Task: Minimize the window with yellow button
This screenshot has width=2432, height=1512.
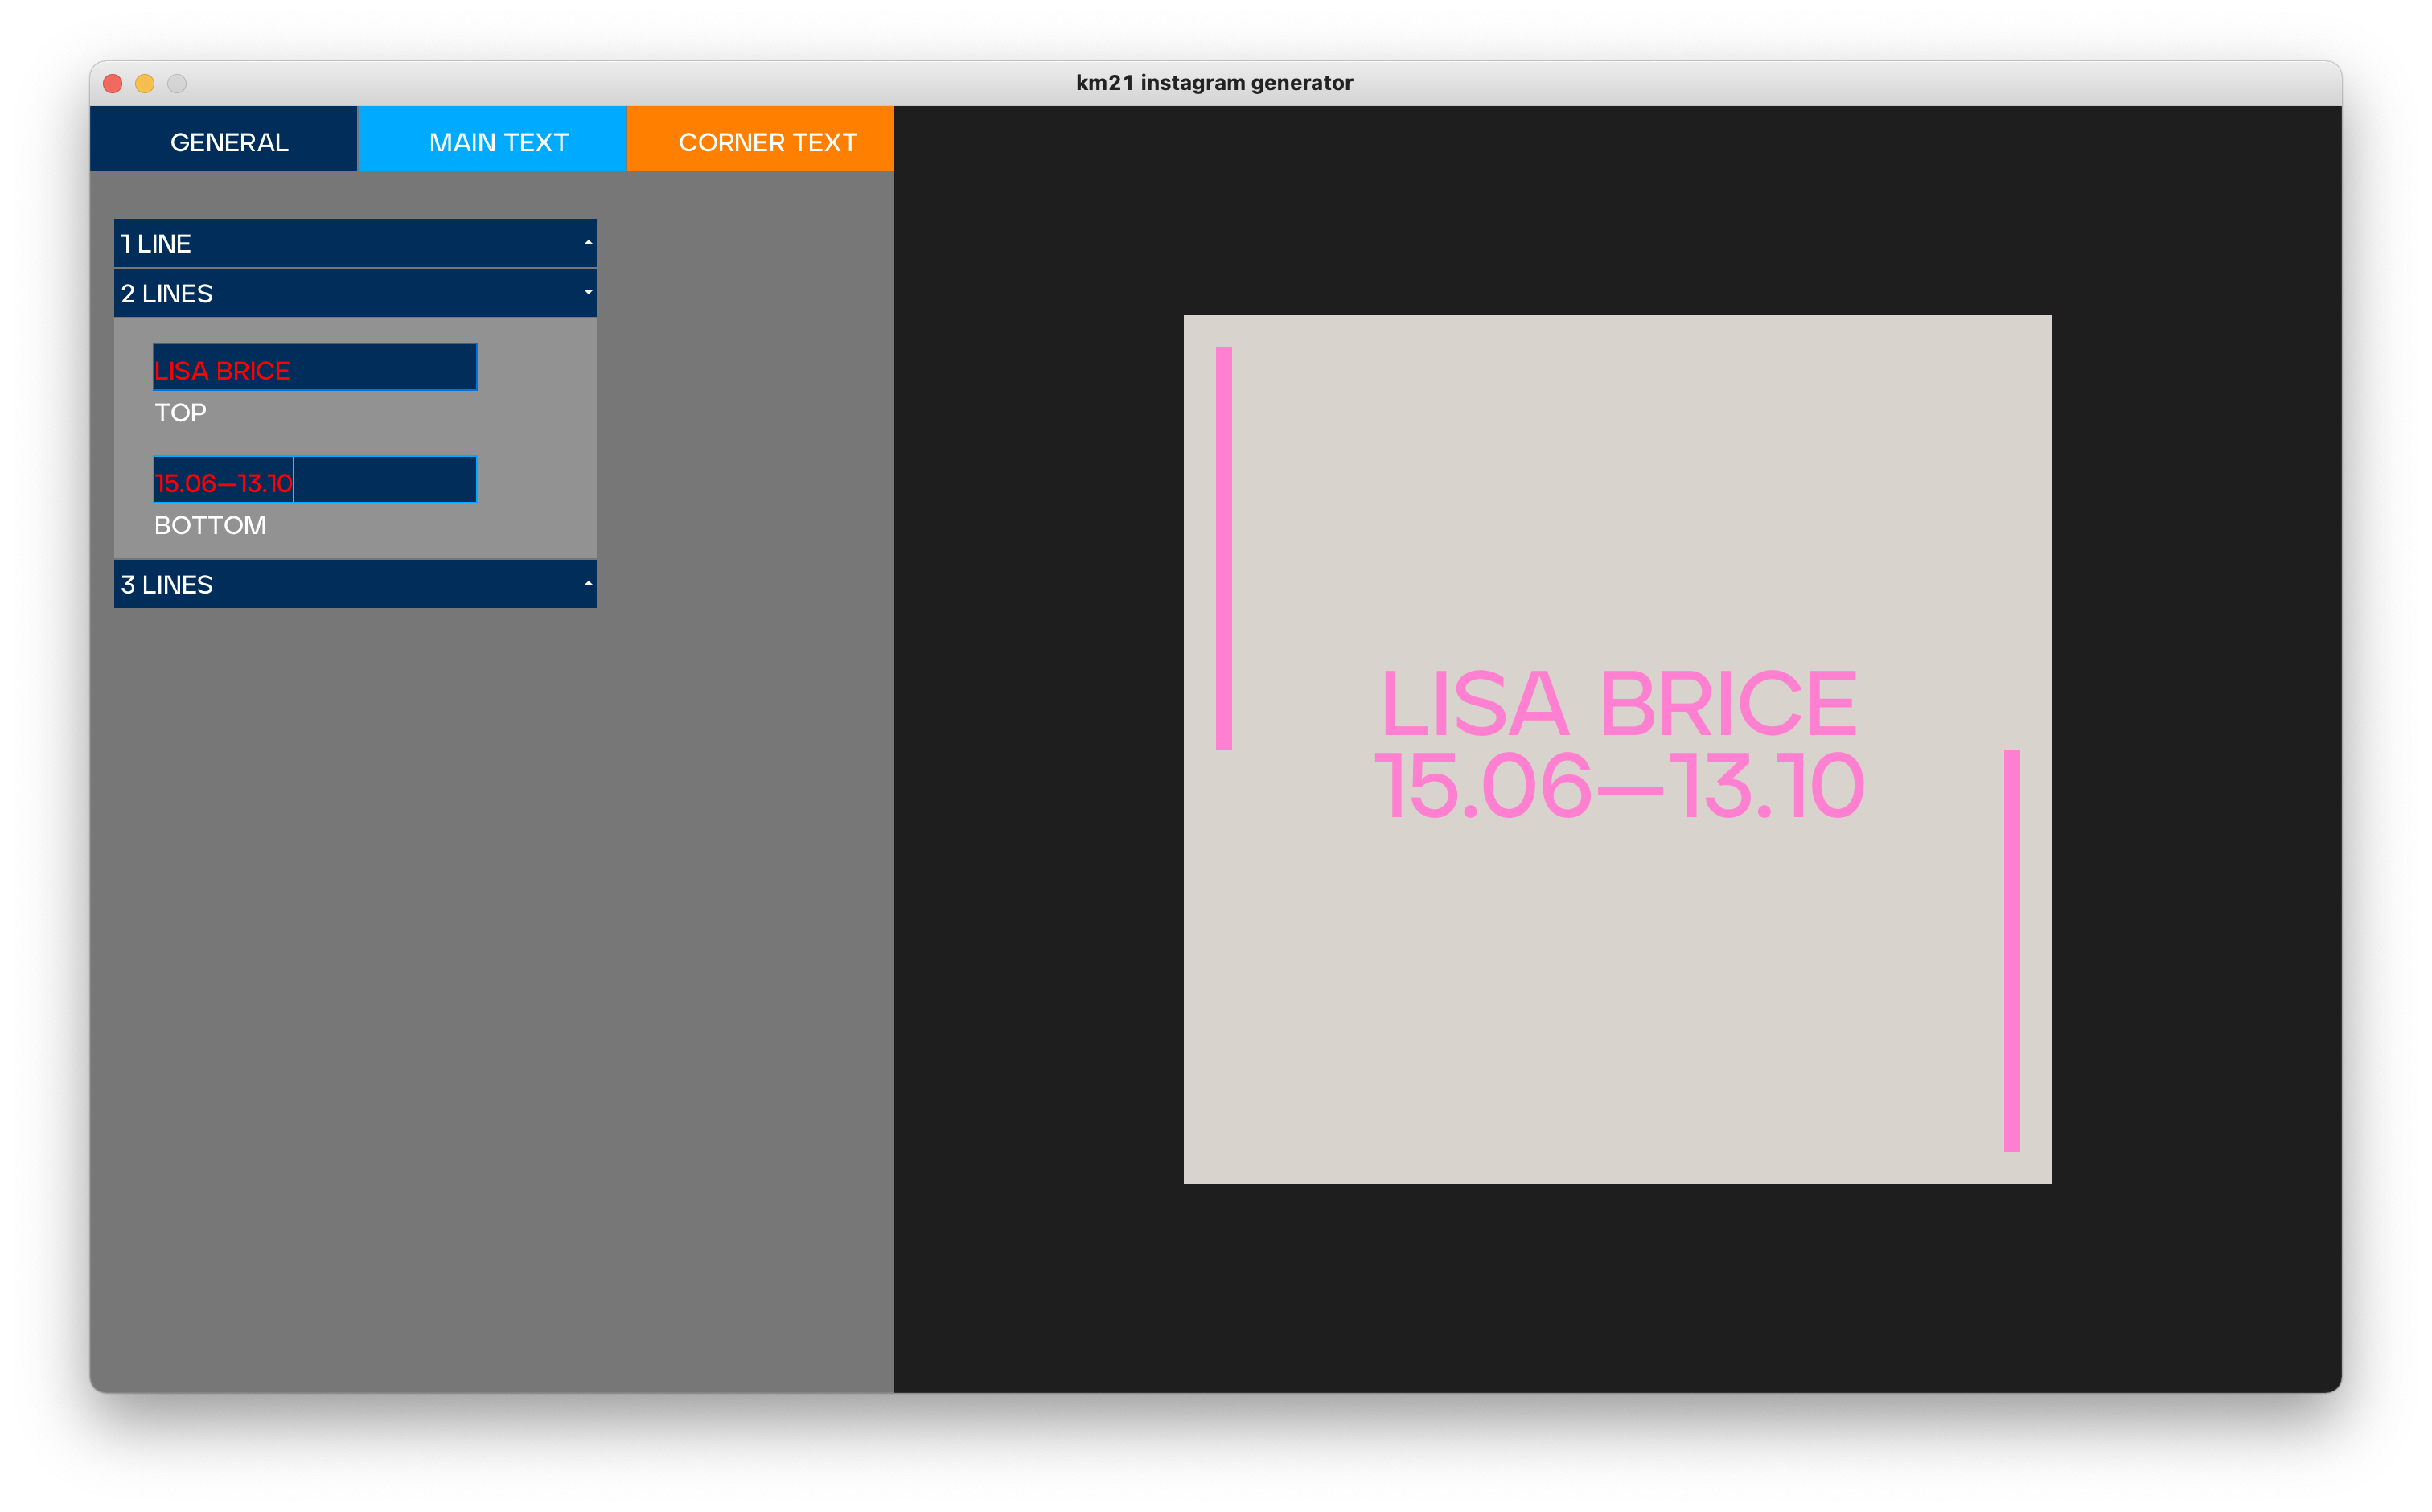Action: pos(145,83)
